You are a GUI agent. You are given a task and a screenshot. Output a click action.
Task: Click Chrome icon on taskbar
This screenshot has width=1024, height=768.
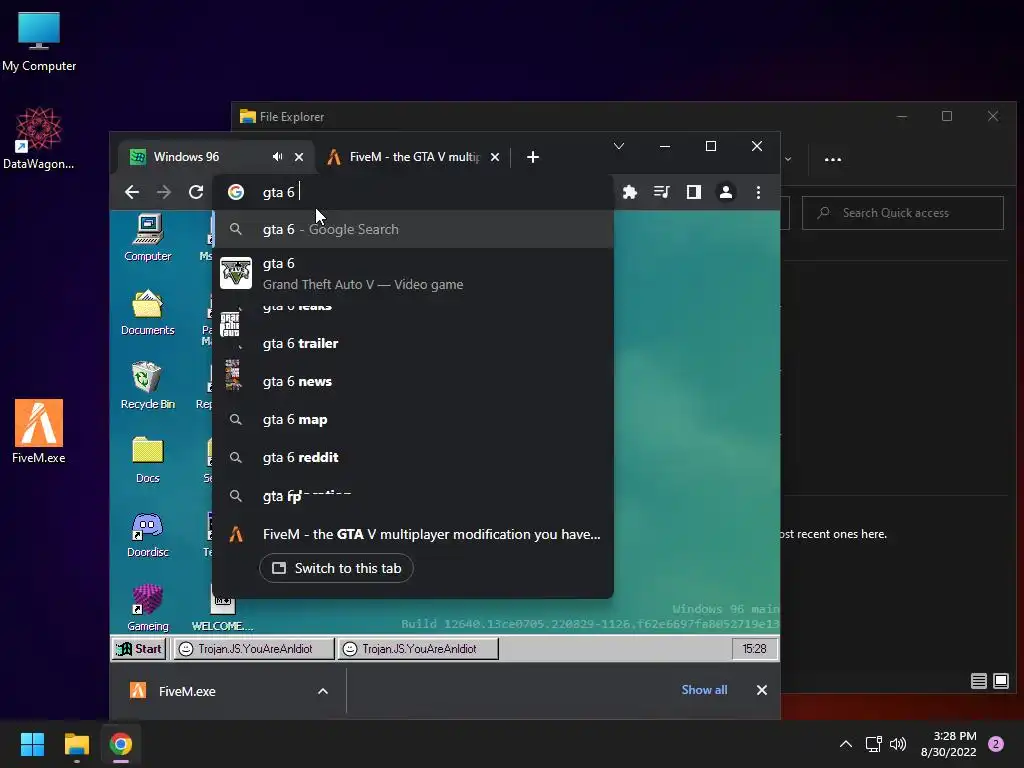pyautogui.click(x=121, y=744)
